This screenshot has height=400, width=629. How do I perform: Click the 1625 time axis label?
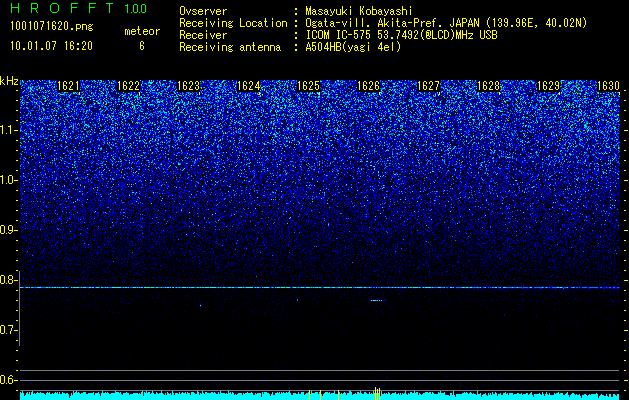pos(308,86)
